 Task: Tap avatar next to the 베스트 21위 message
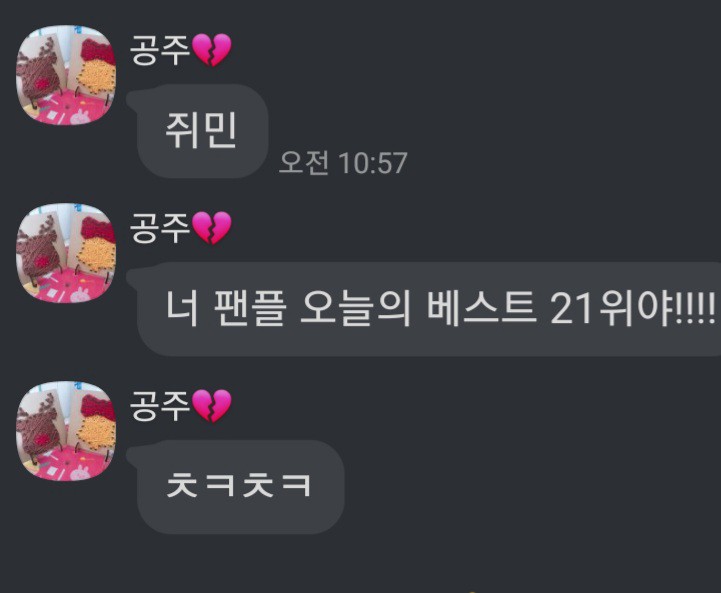(x=66, y=253)
